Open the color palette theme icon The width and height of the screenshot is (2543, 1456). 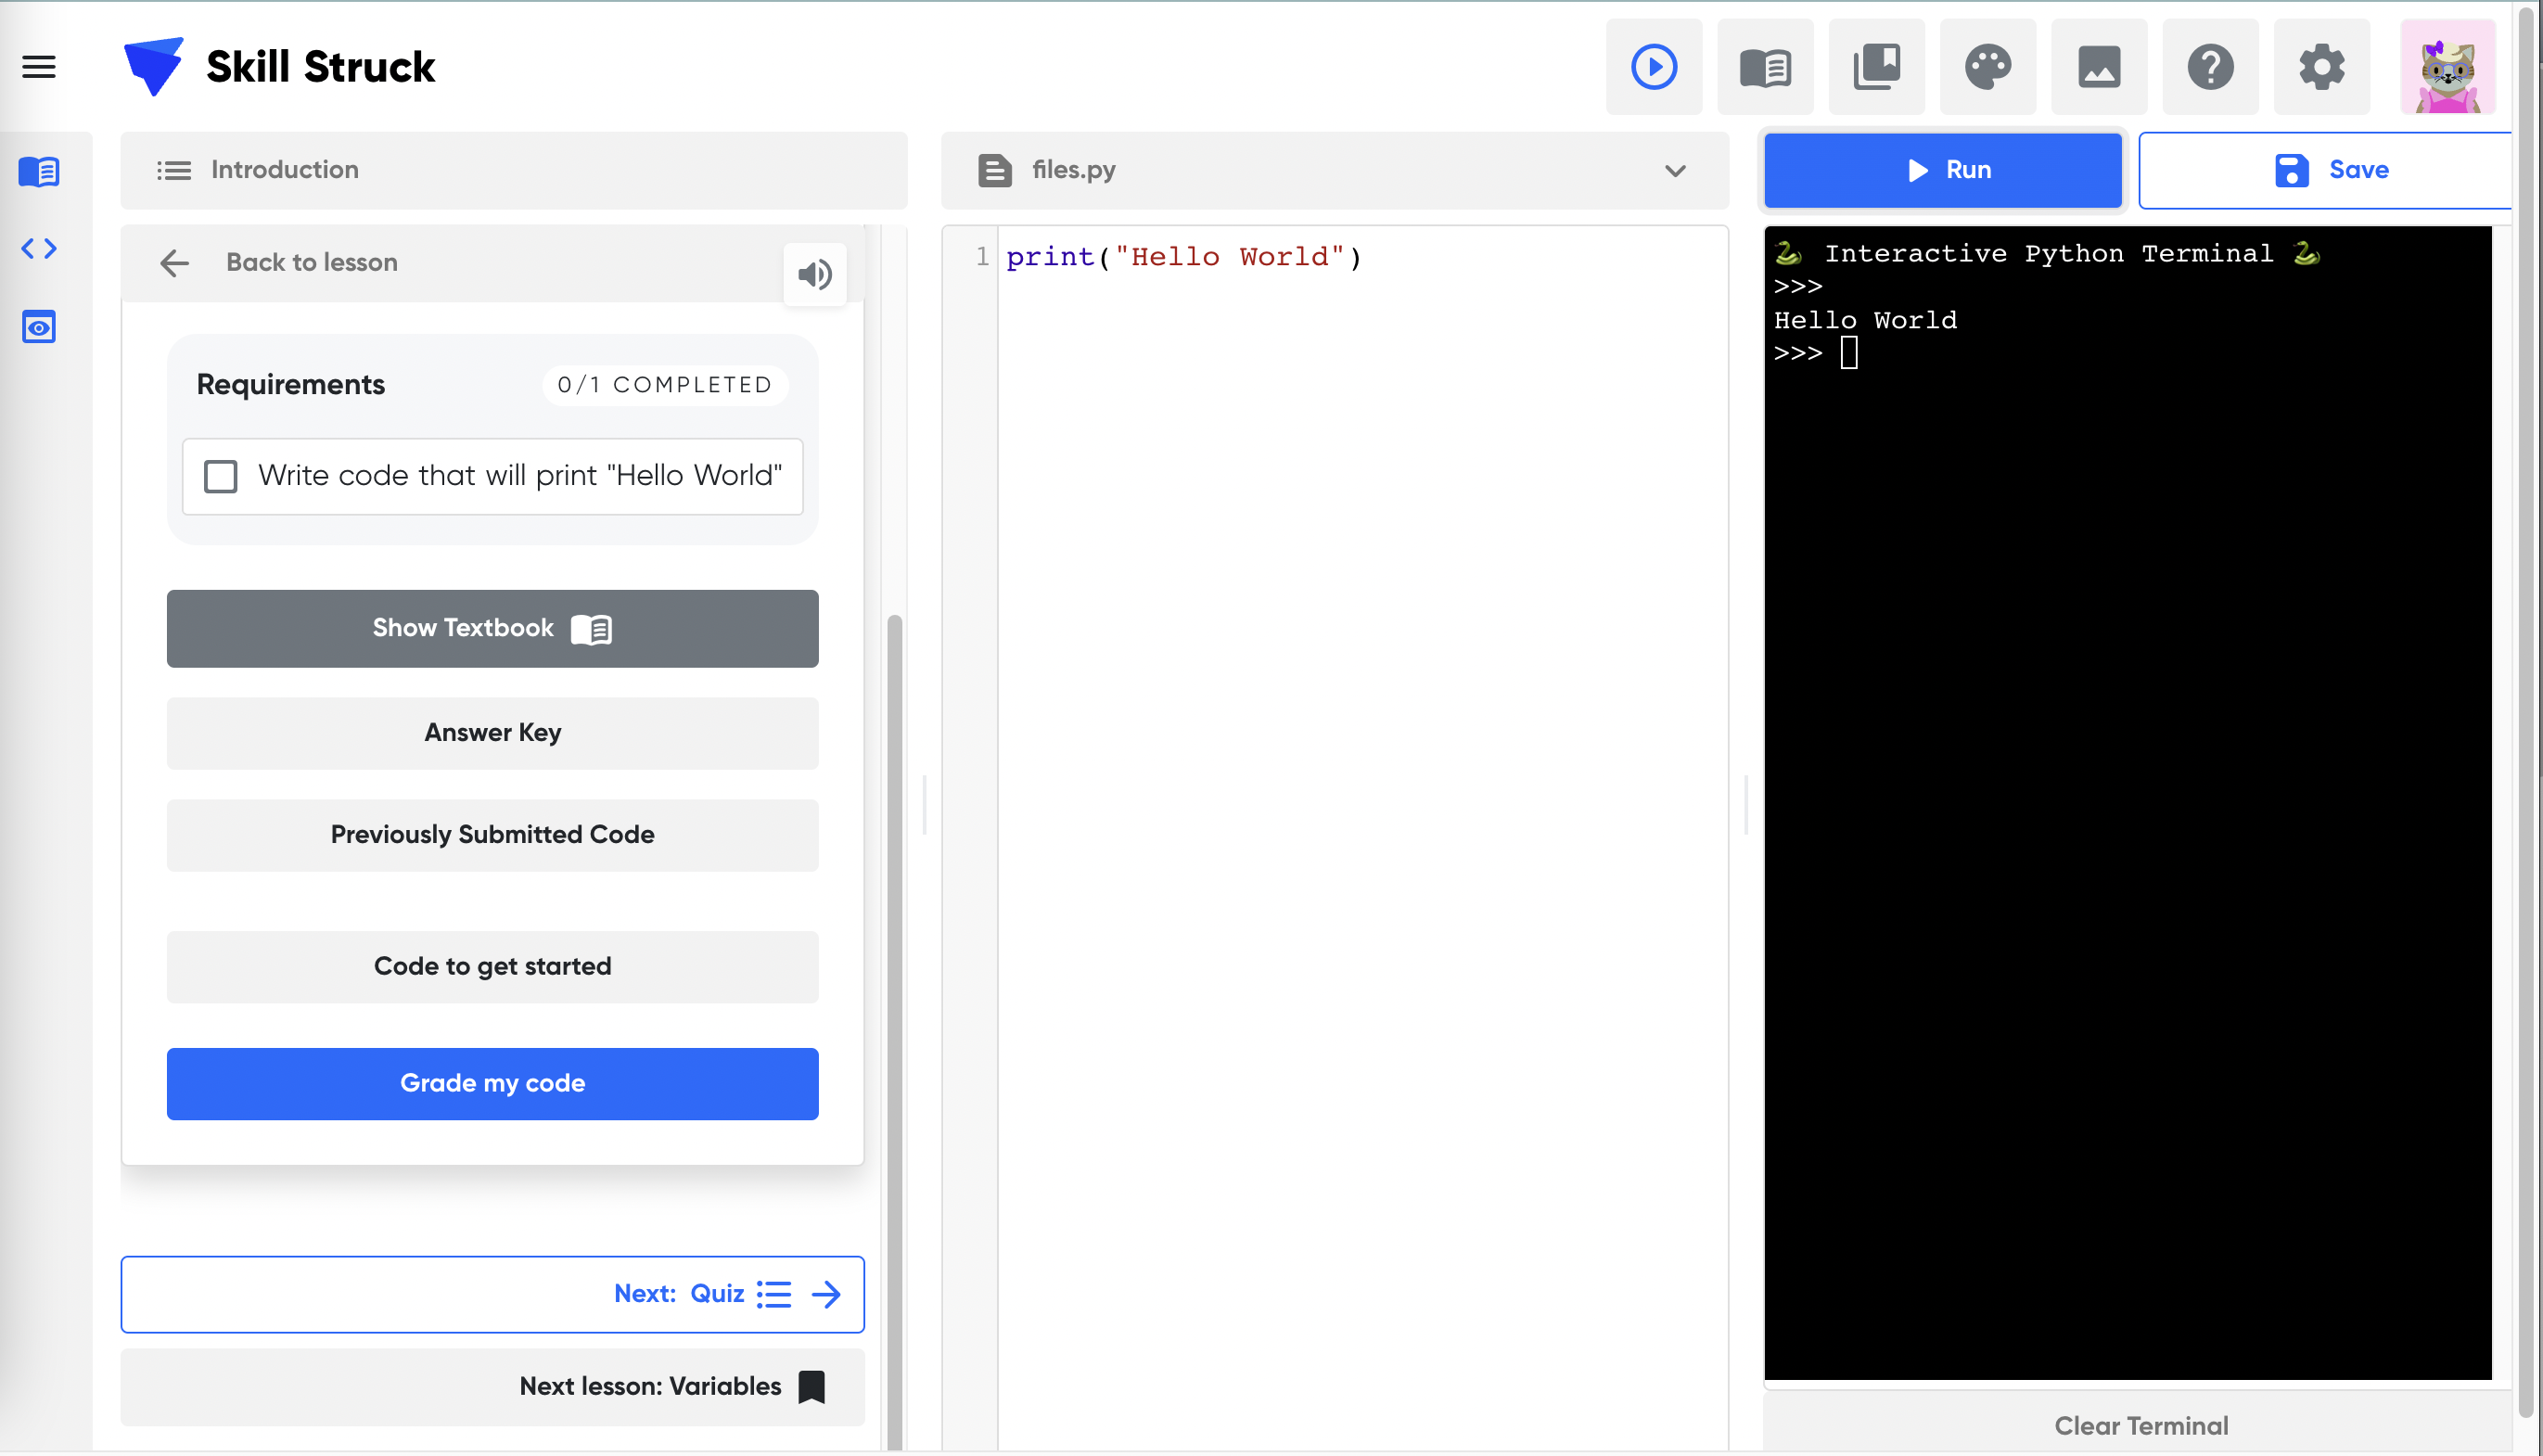pos(1987,67)
